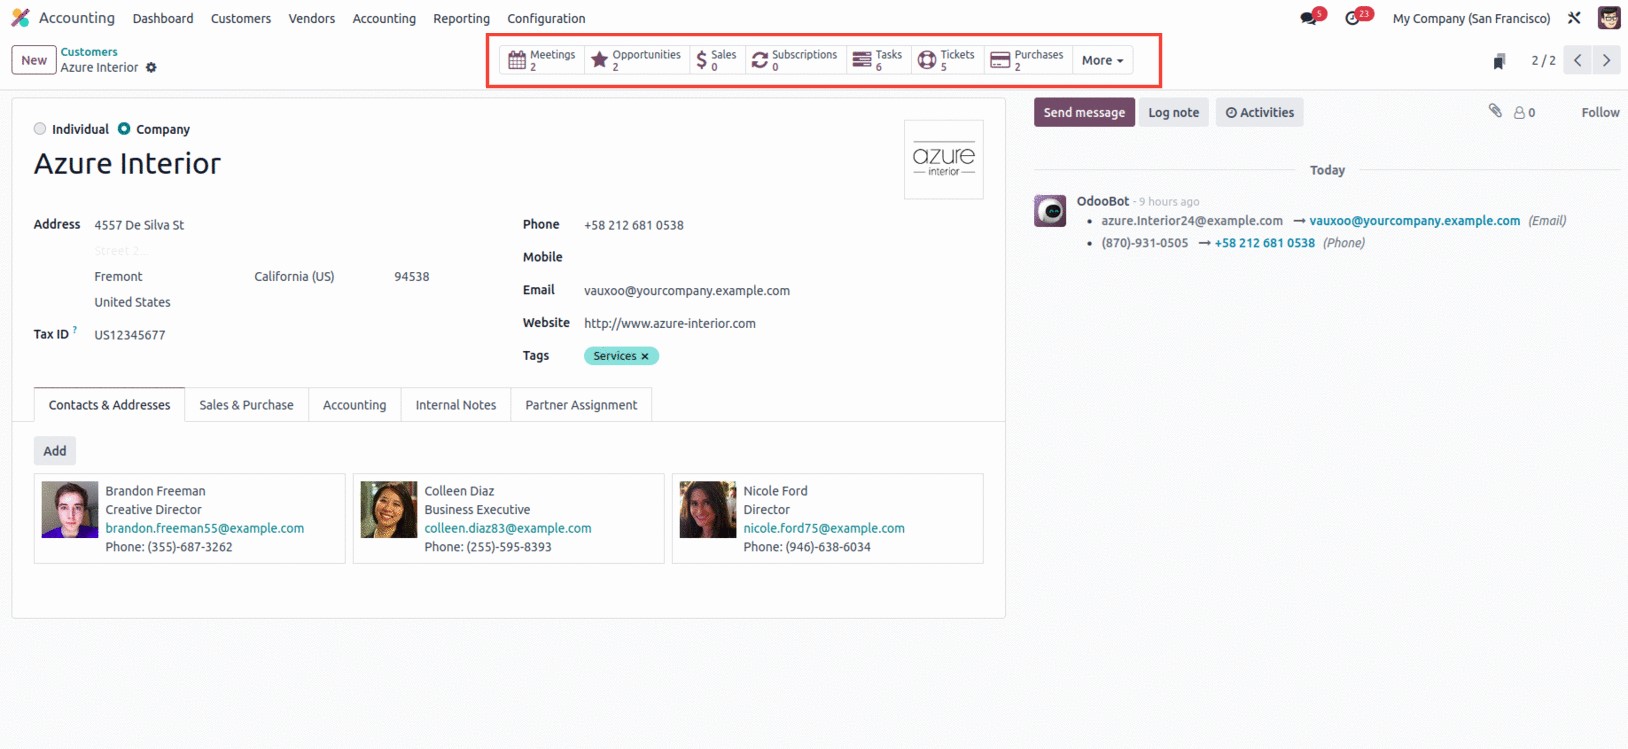Click the Follow button

click(x=1600, y=113)
